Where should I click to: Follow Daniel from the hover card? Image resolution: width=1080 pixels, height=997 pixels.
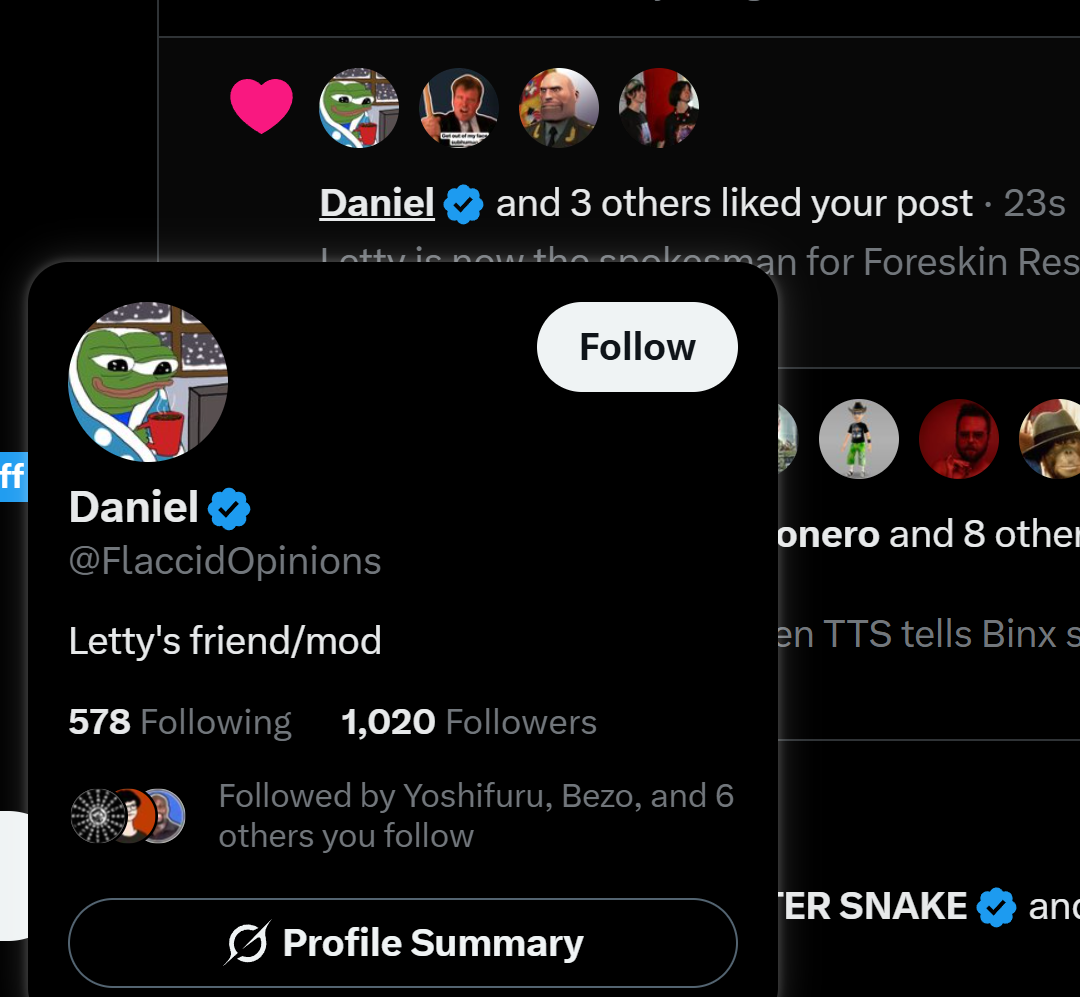pyautogui.click(x=637, y=347)
